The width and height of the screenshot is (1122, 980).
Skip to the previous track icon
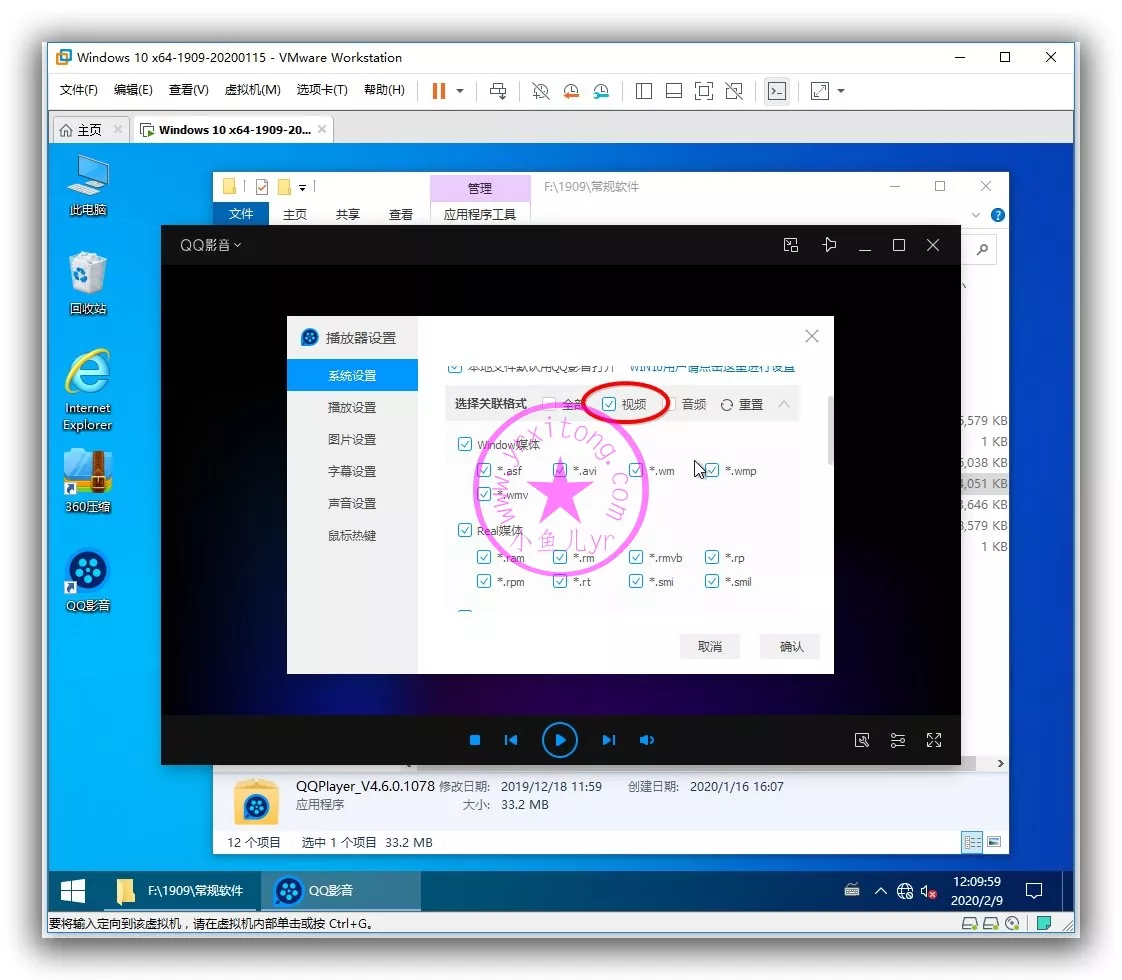point(511,740)
